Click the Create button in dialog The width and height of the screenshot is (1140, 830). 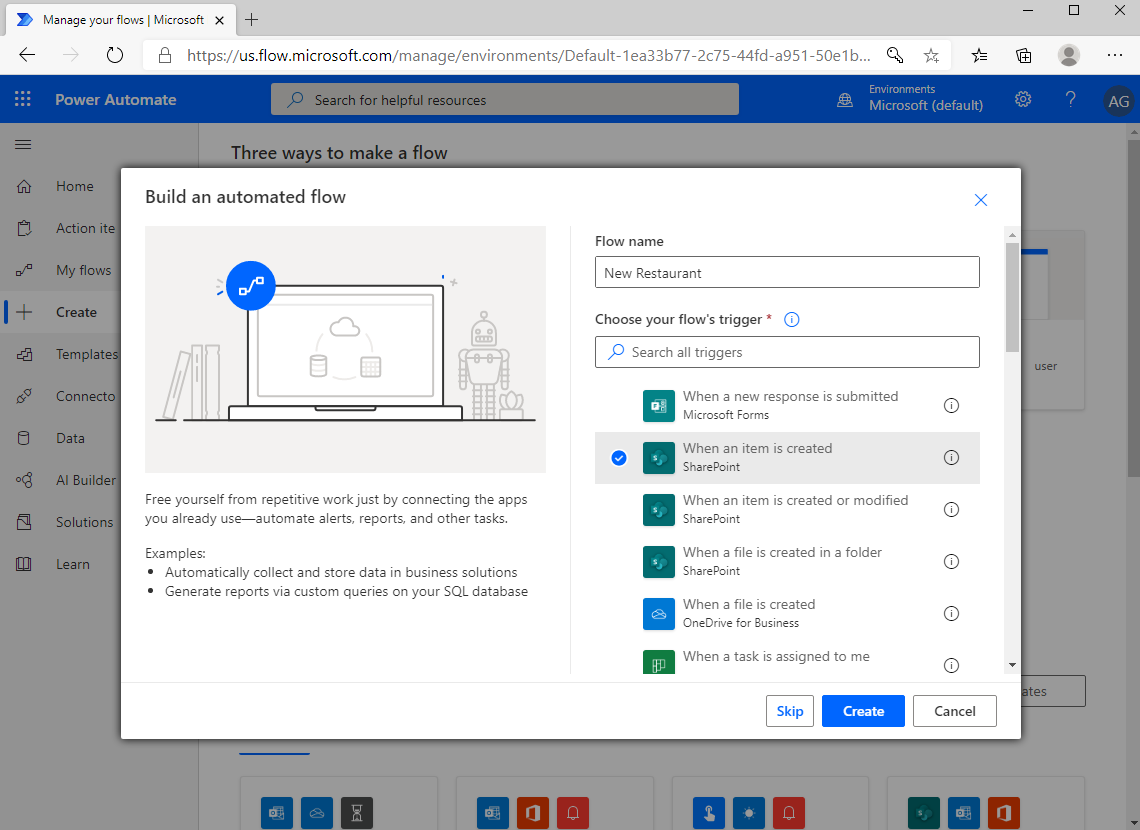(863, 711)
